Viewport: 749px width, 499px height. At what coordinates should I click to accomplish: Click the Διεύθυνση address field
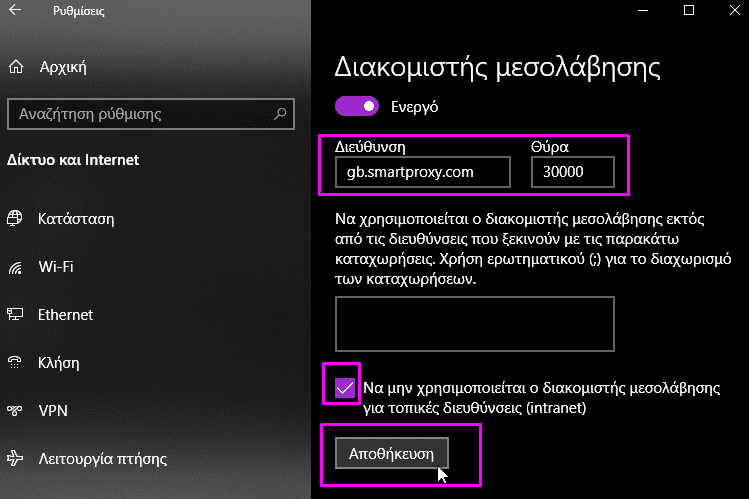(x=423, y=172)
